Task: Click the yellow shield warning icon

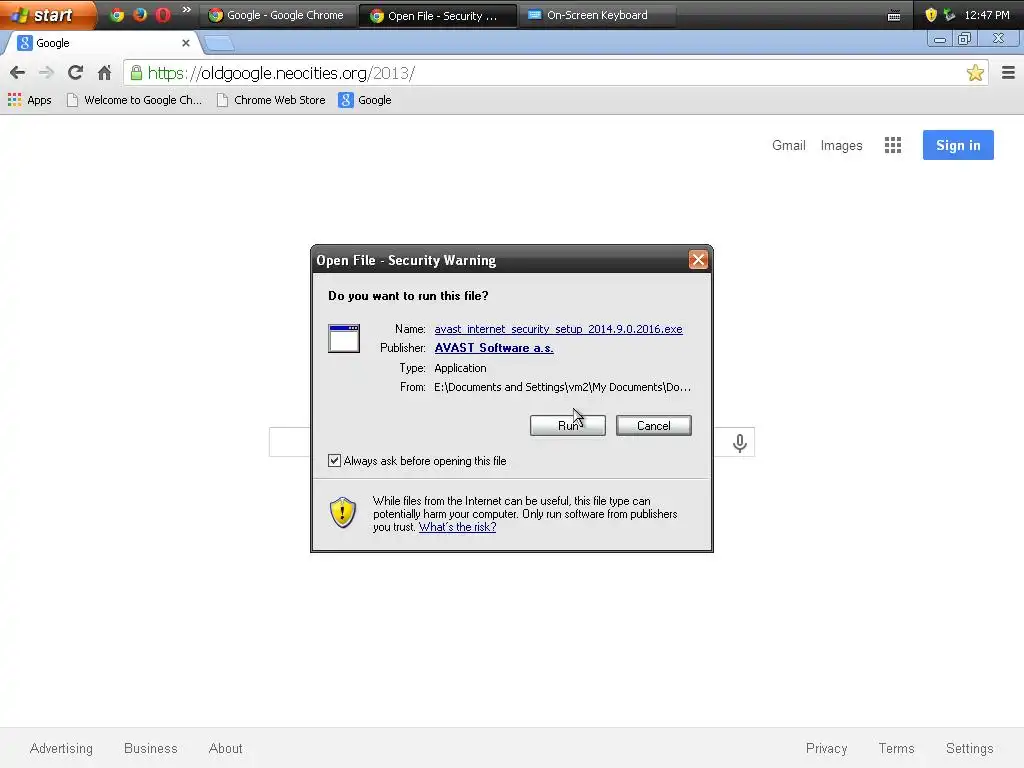Action: (343, 513)
